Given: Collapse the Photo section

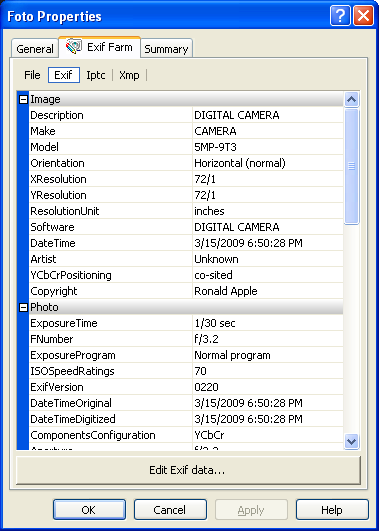Looking at the screenshot, I should [x=23, y=308].
